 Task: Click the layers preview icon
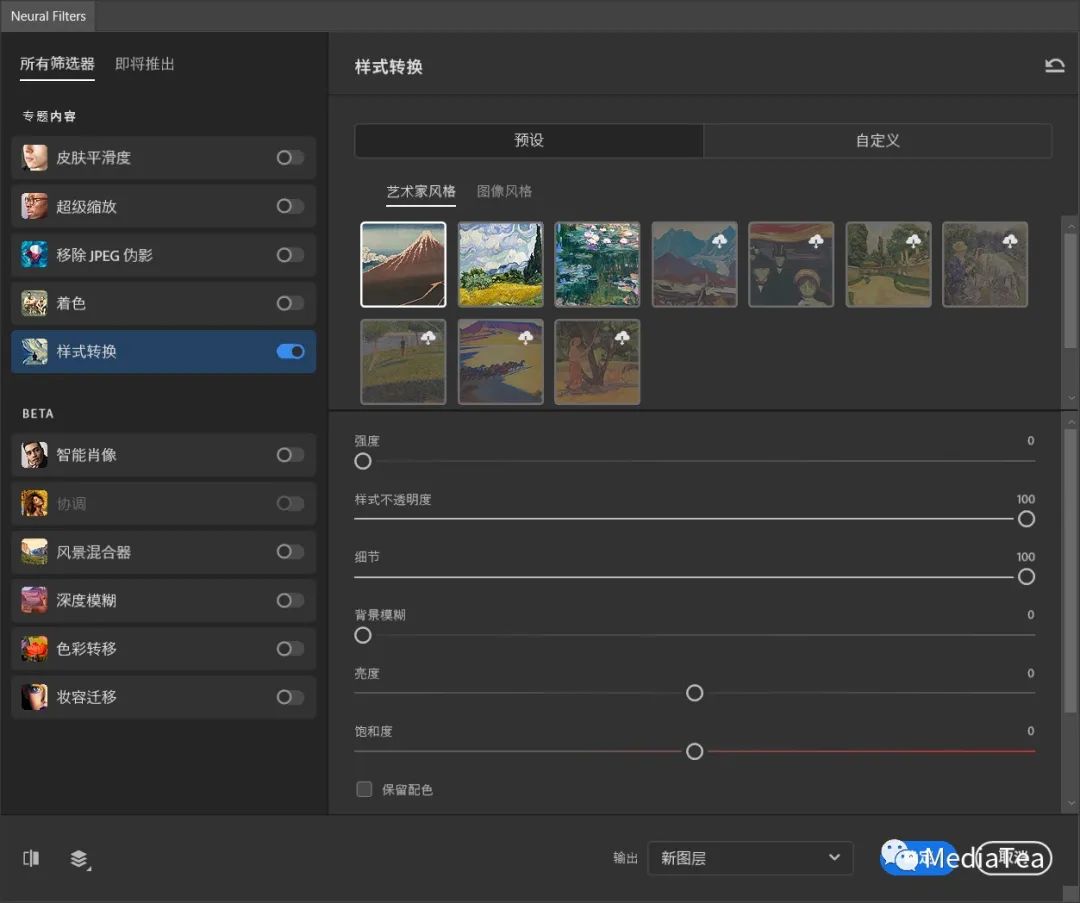click(80, 859)
